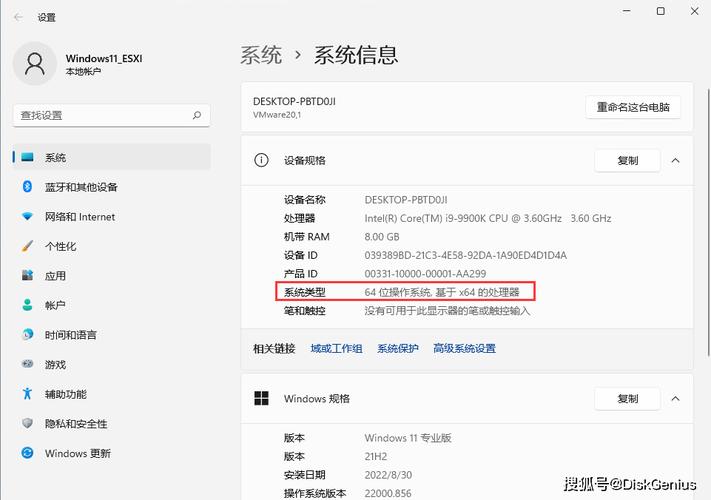The height and width of the screenshot is (500, 711).
Task: Maximize the Settings window
Action: pyautogui.click(x=661, y=11)
